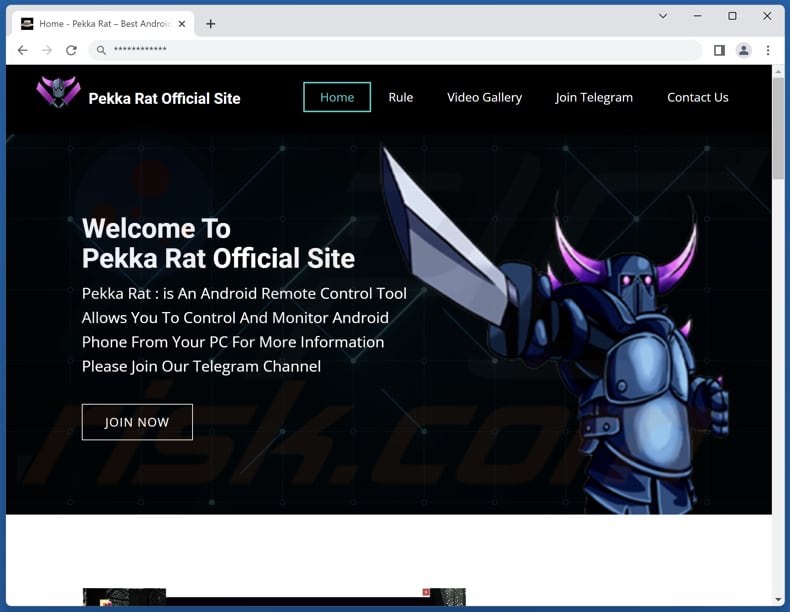Close the Pekka Rat browser tab
The width and height of the screenshot is (790, 612).
click(182, 24)
